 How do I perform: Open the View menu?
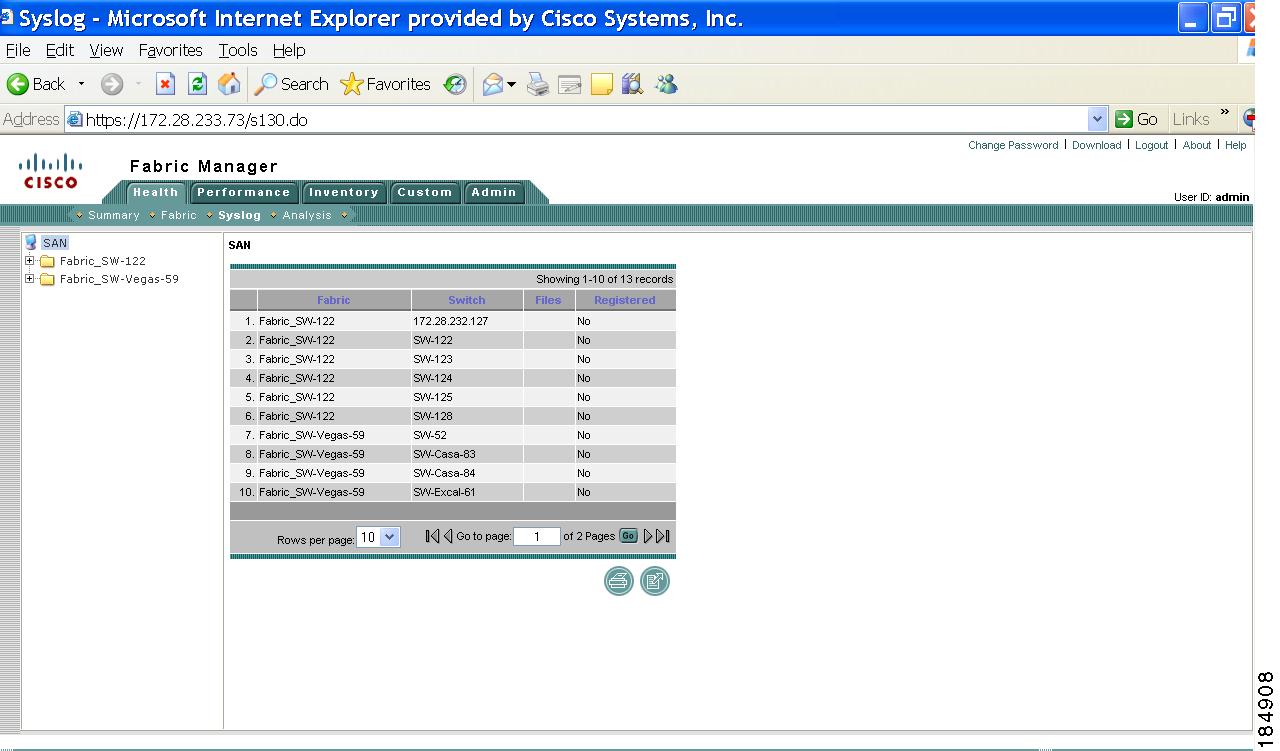point(106,50)
